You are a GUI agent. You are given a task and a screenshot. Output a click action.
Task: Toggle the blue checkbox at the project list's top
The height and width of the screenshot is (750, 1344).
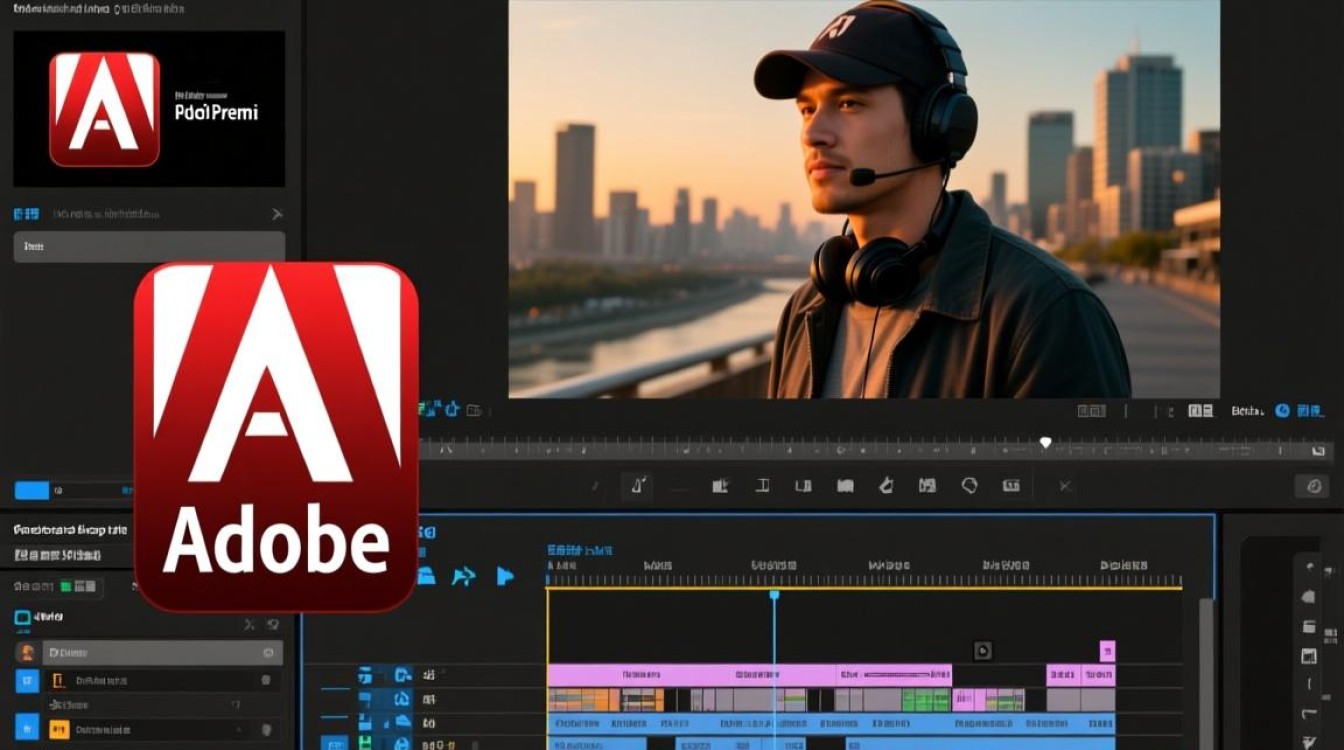pyautogui.click(x=22, y=618)
